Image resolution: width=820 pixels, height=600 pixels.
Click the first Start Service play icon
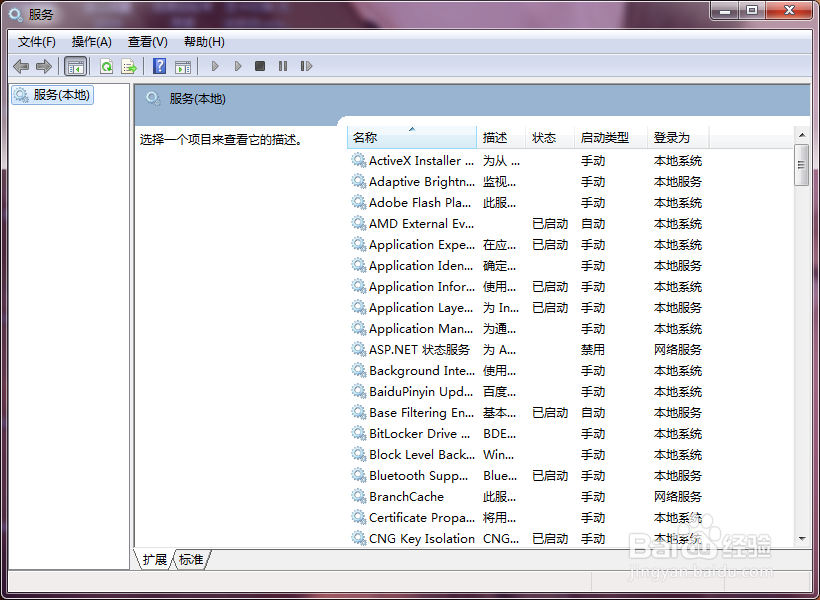pos(214,66)
